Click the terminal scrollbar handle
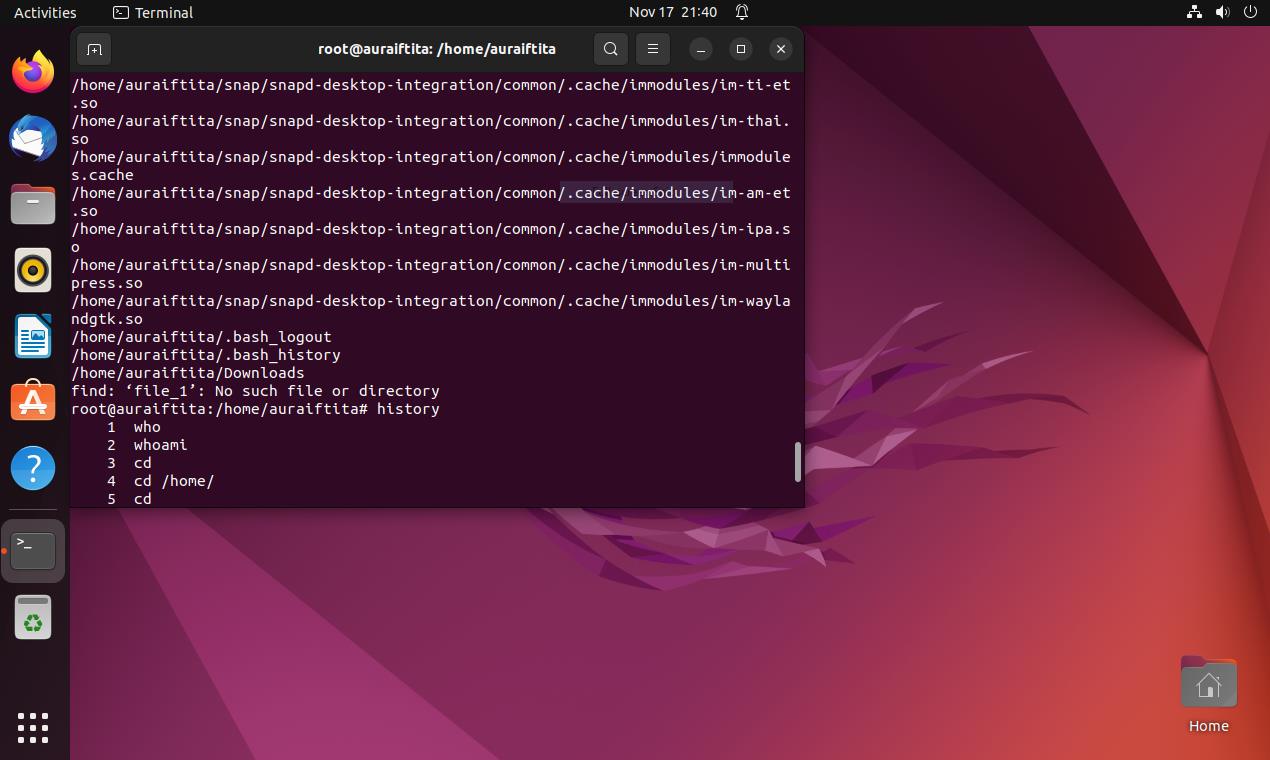1270x760 pixels. coord(797,461)
